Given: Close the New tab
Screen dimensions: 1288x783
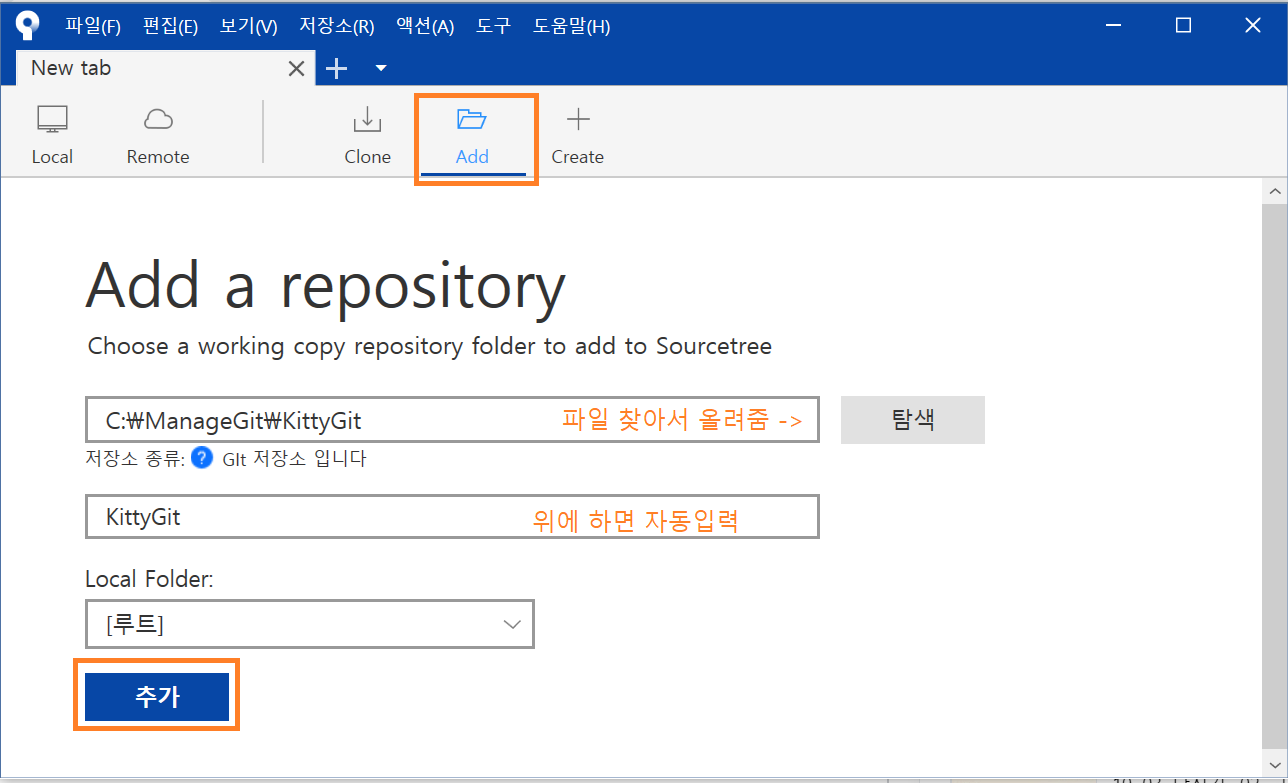Looking at the screenshot, I should (297, 68).
